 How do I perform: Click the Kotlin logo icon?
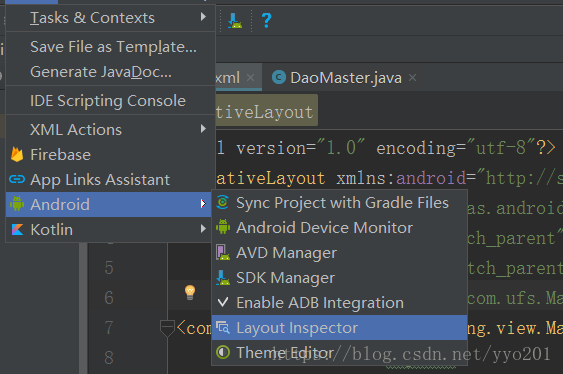pos(17,229)
